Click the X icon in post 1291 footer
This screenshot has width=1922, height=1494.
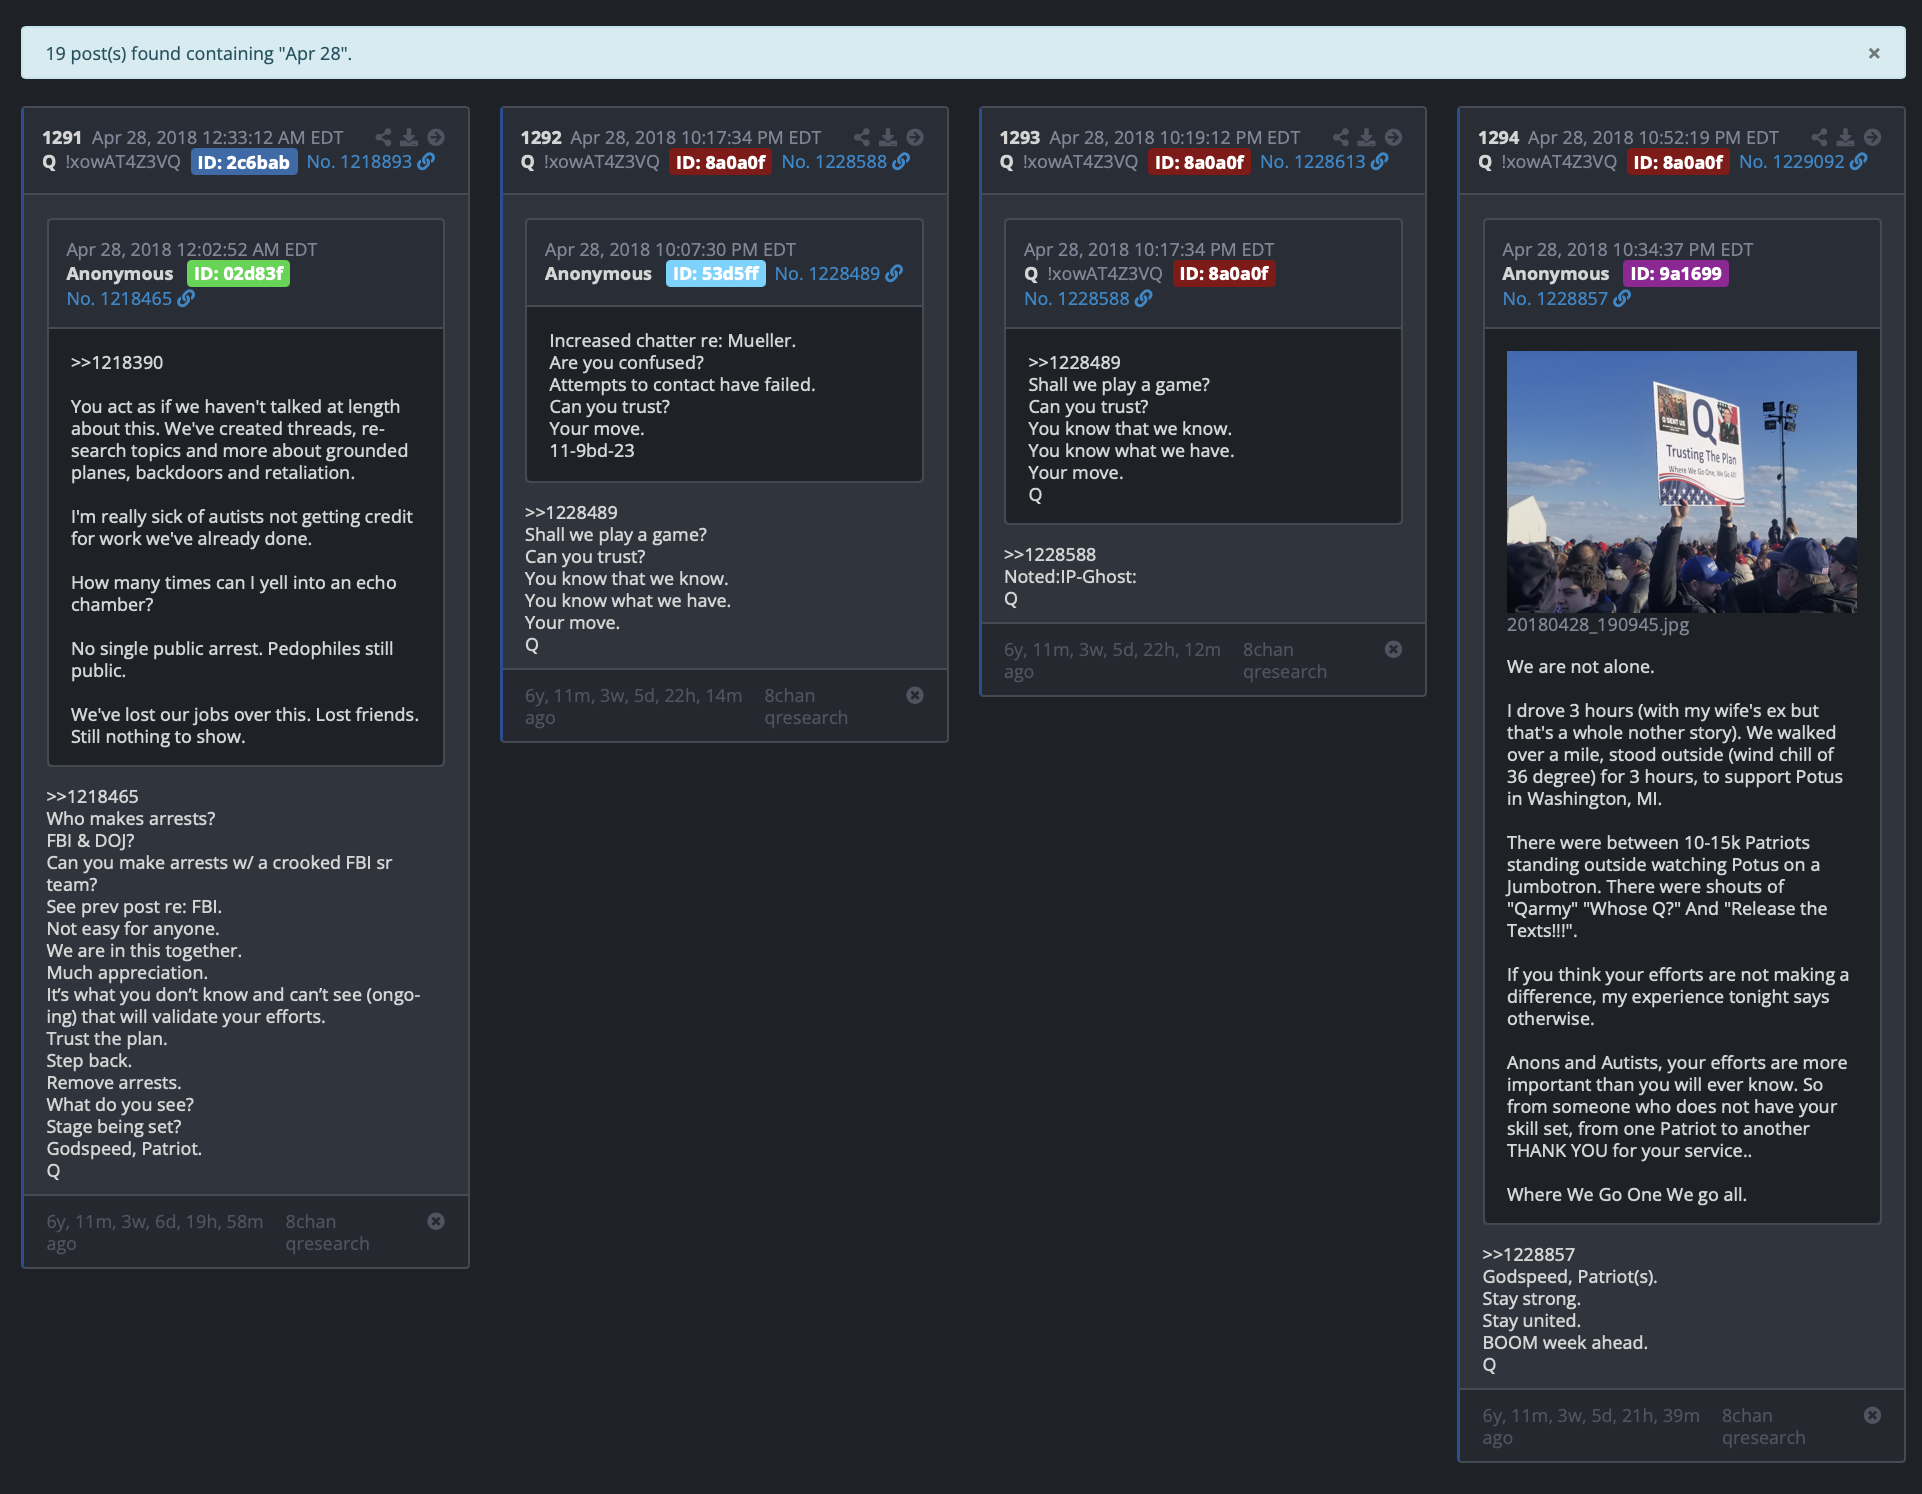click(x=436, y=1221)
